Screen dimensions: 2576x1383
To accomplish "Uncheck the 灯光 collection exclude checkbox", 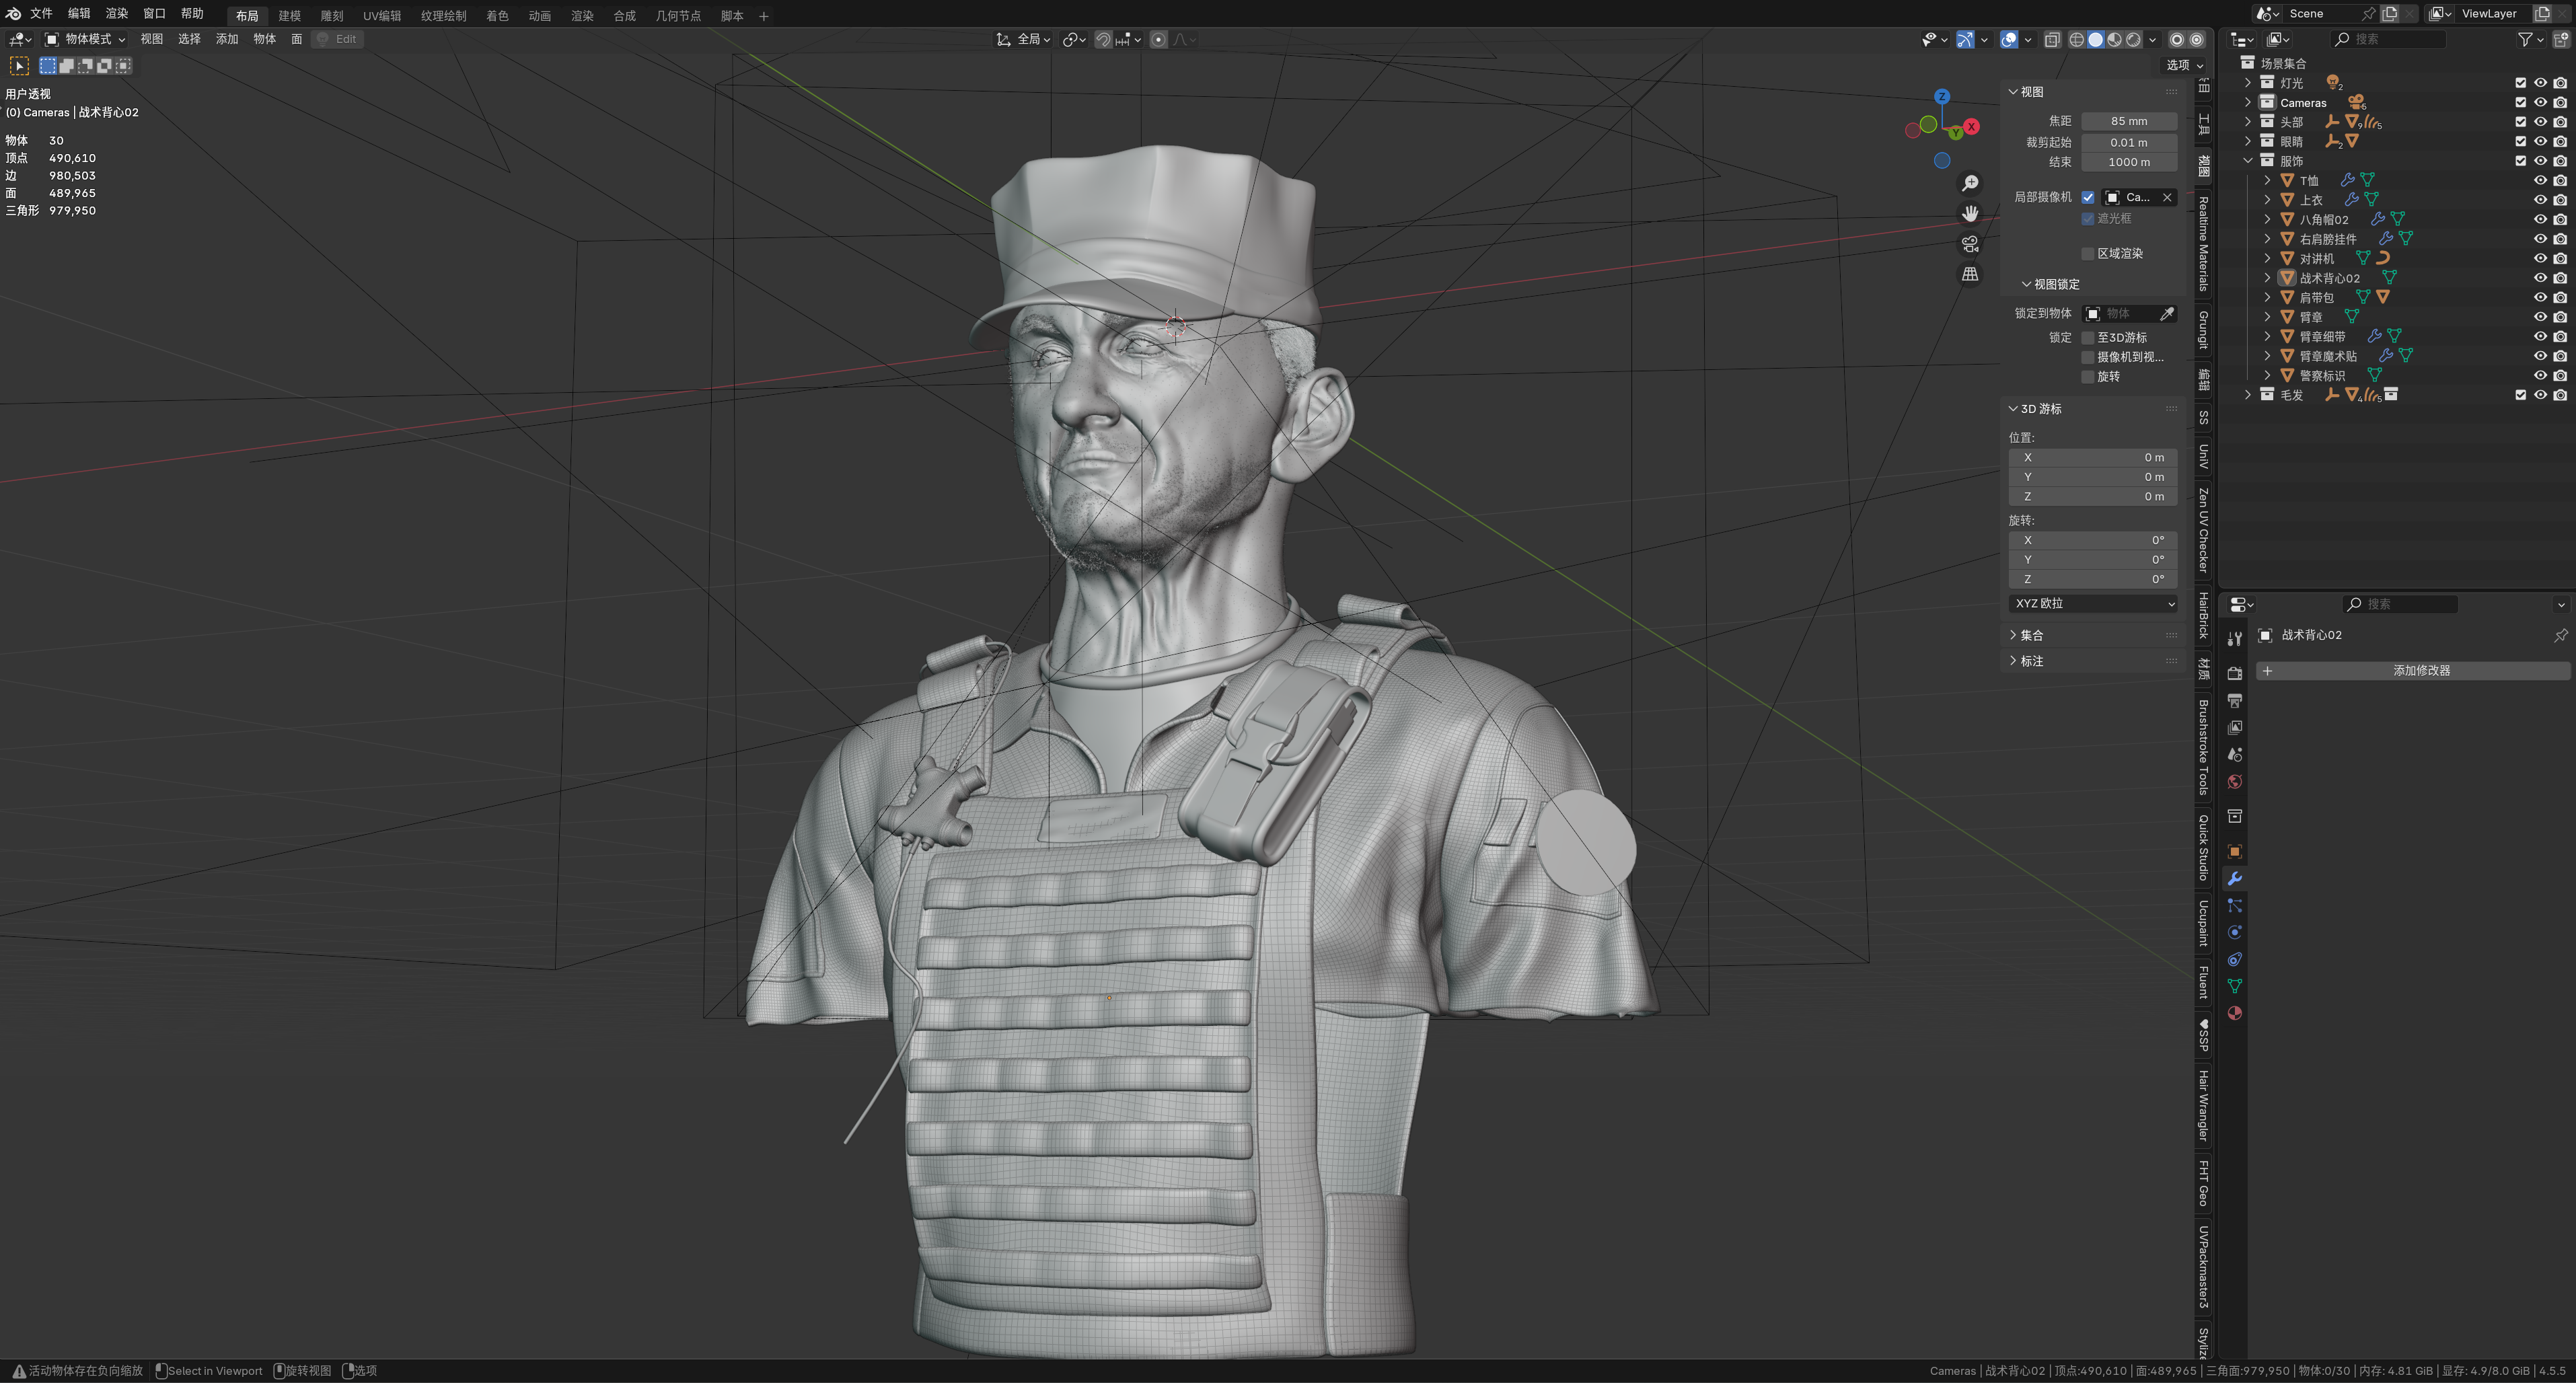I will tap(2520, 83).
